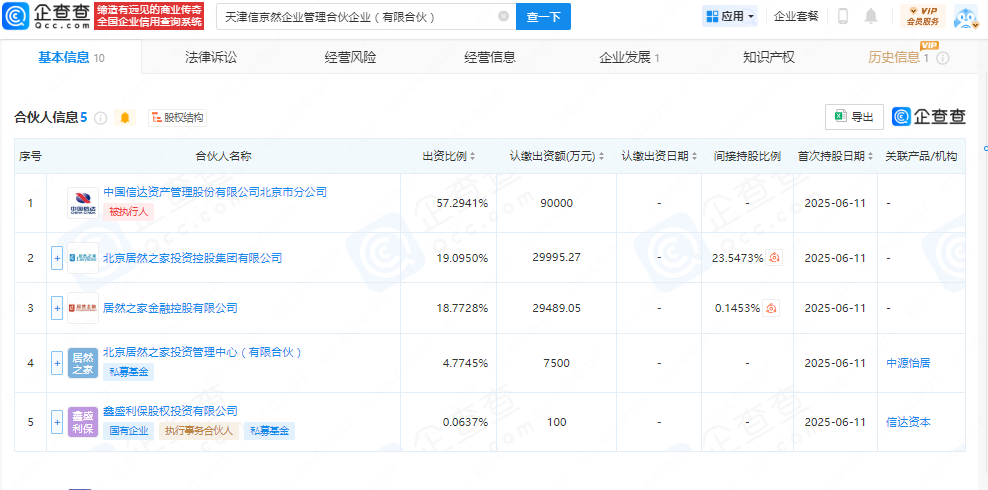The width and height of the screenshot is (988, 490).
Task: Click the 被执行人 tag in row 1
Action: pyautogui.click(x=129, y=212)
